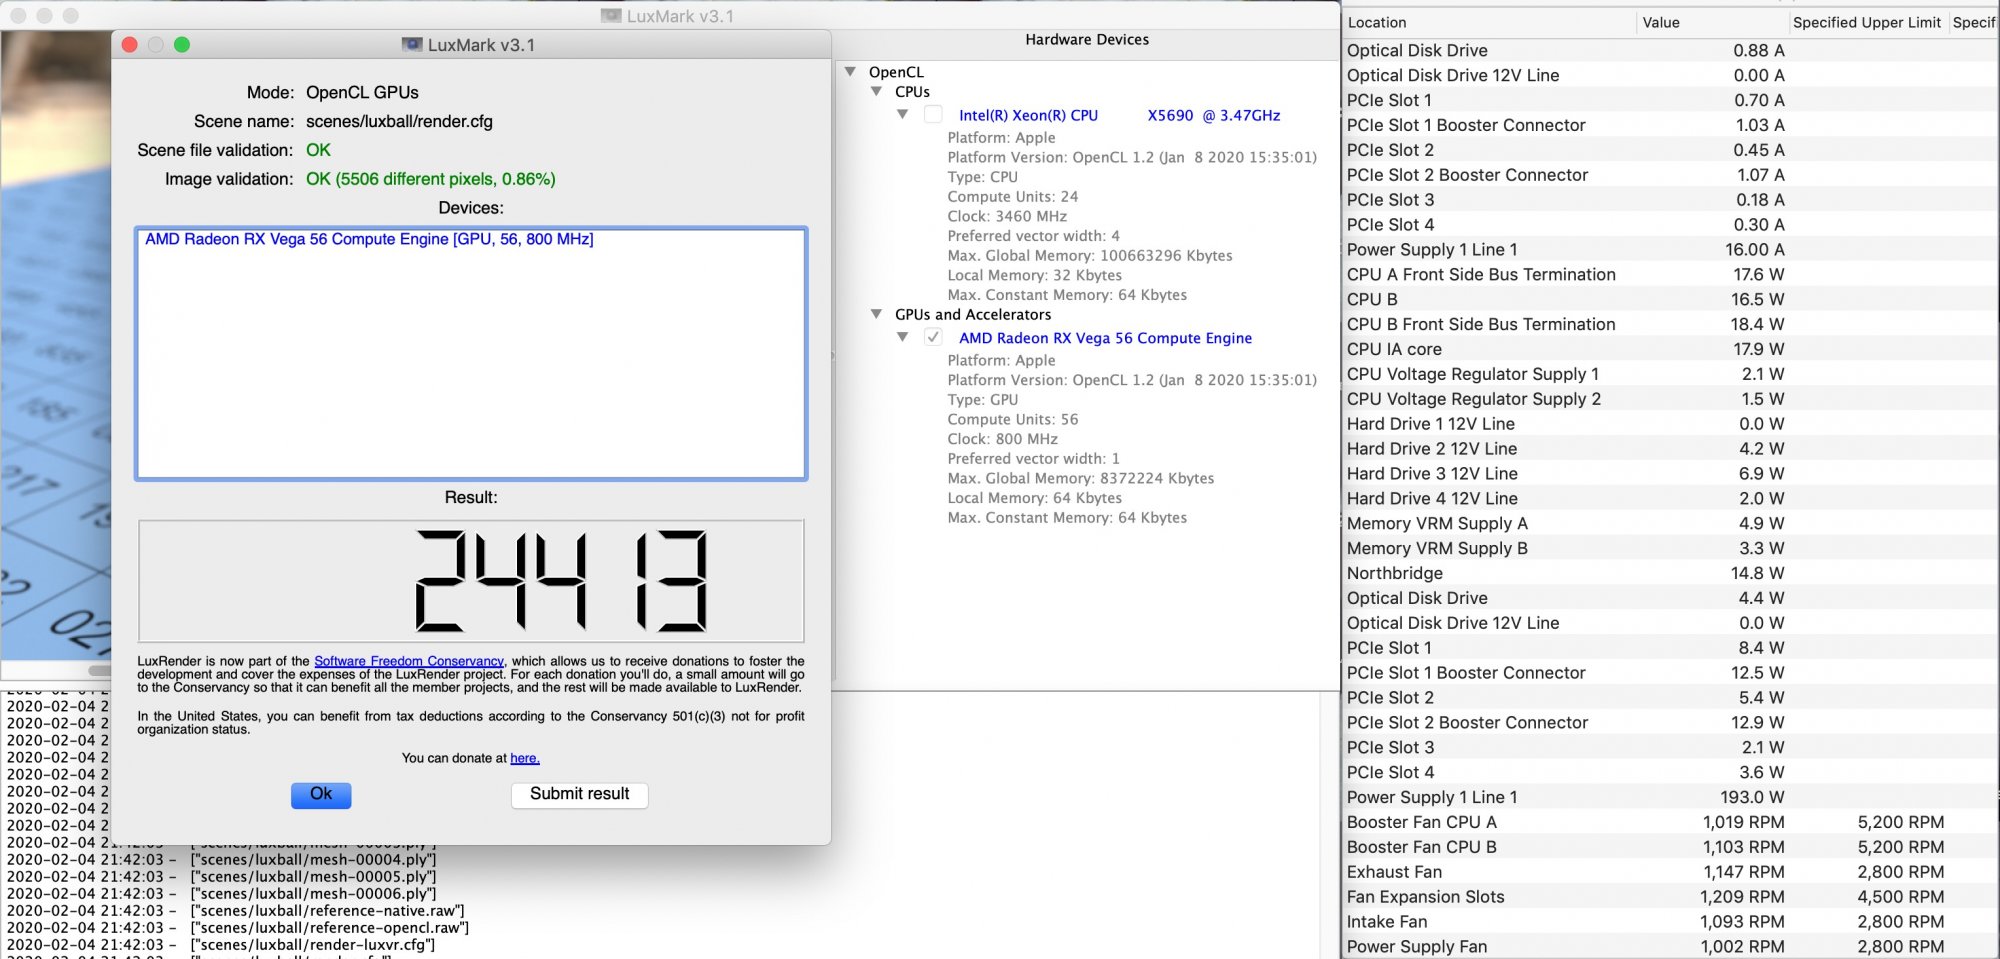This screenshot has height=959, width=2000.
Task: Select the Intake Fan row
Action: [1669, 922]
